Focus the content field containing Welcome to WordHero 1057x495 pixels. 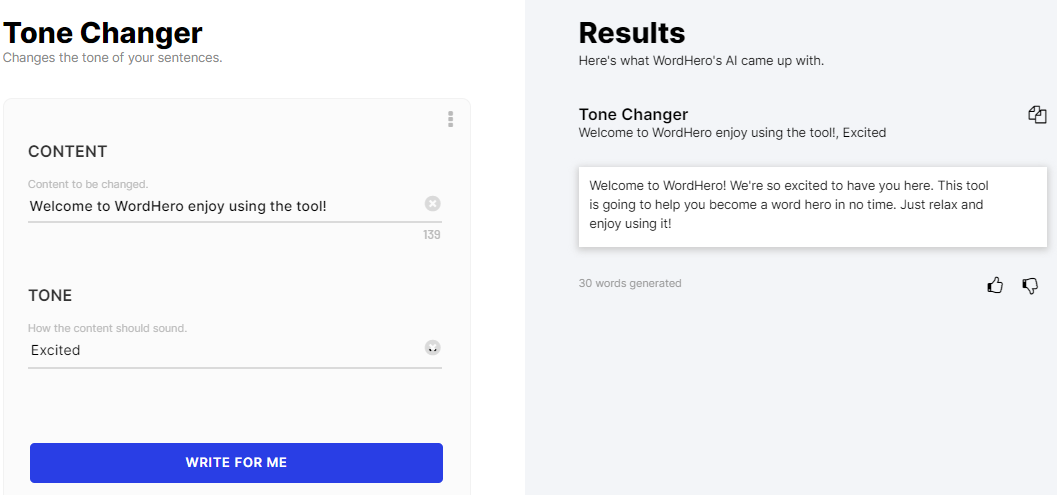(225, 206)
